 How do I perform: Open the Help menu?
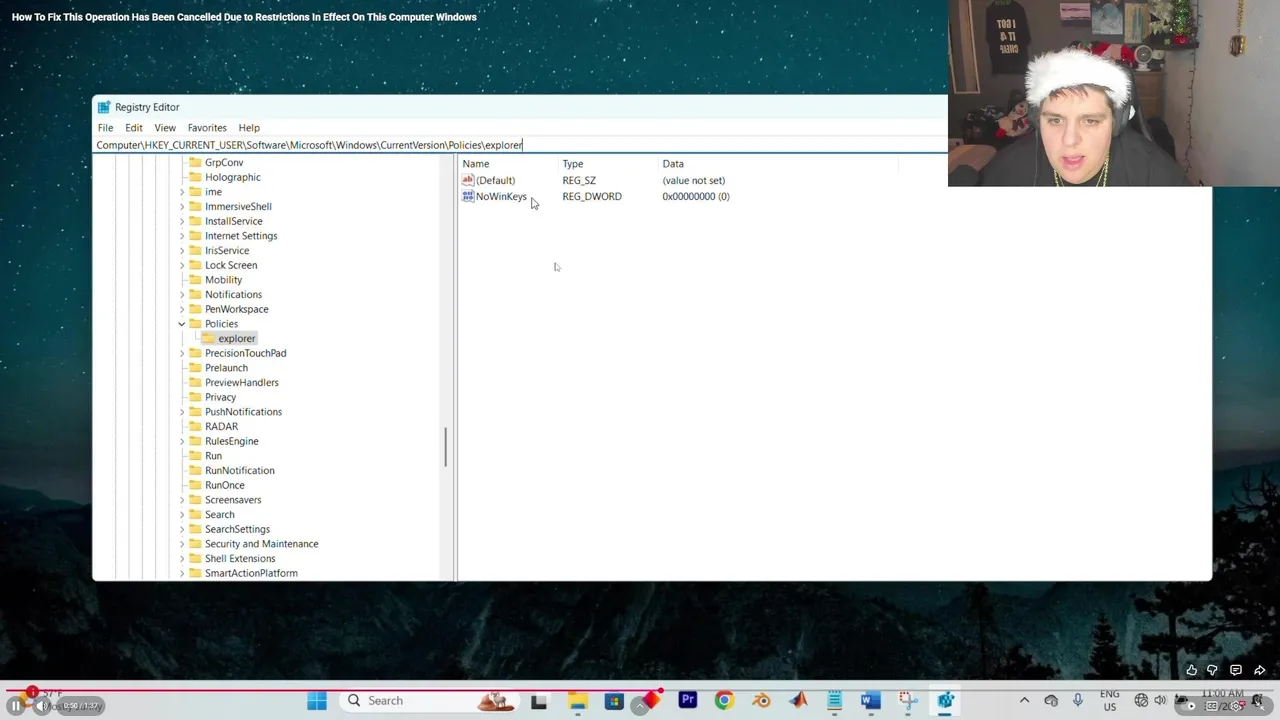(x=249, y=128)
